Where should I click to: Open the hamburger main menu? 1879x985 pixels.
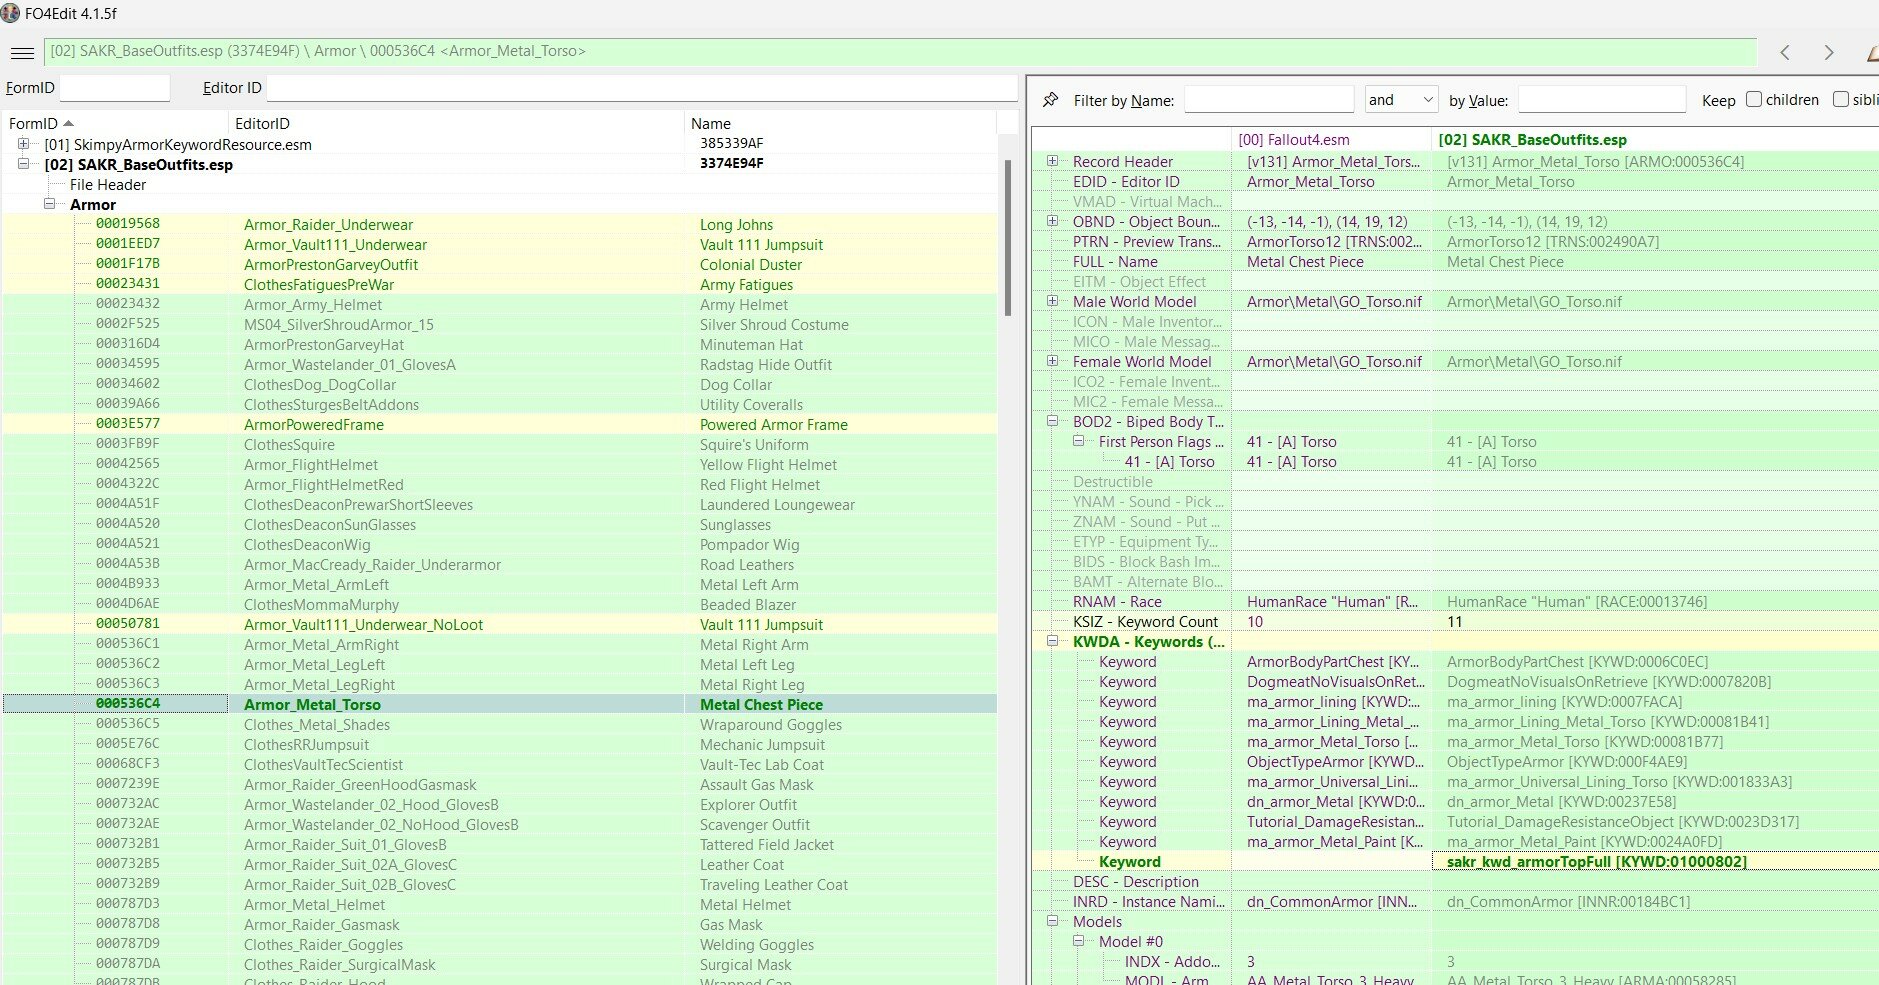[x=21, y=53]
